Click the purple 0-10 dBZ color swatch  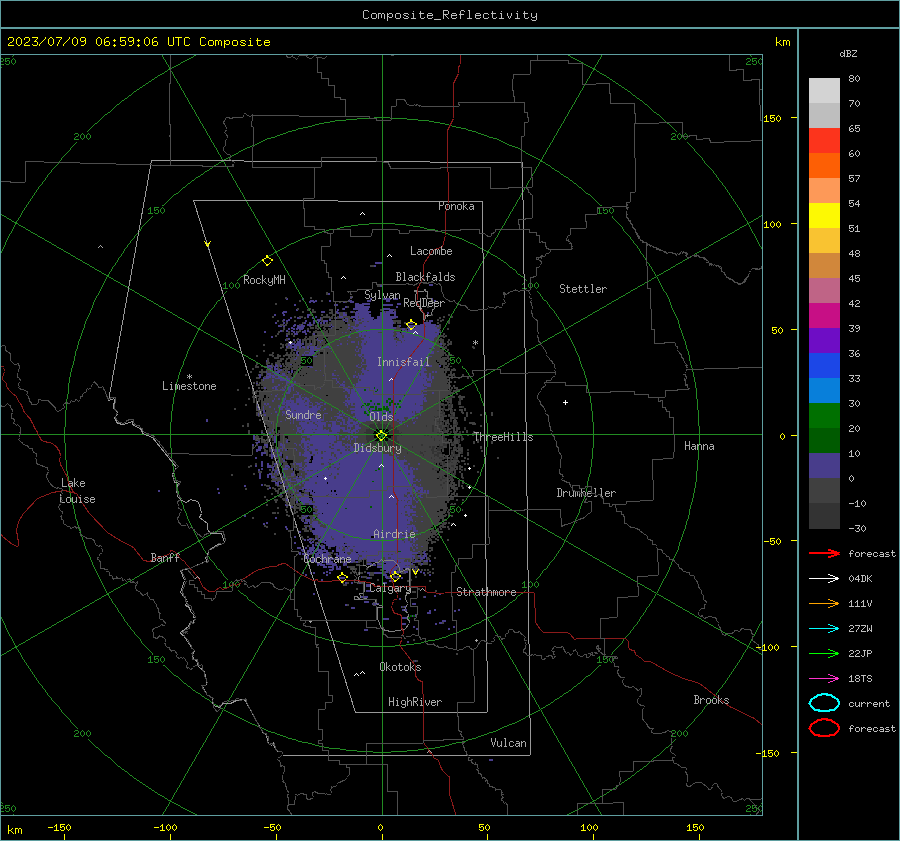824,465
